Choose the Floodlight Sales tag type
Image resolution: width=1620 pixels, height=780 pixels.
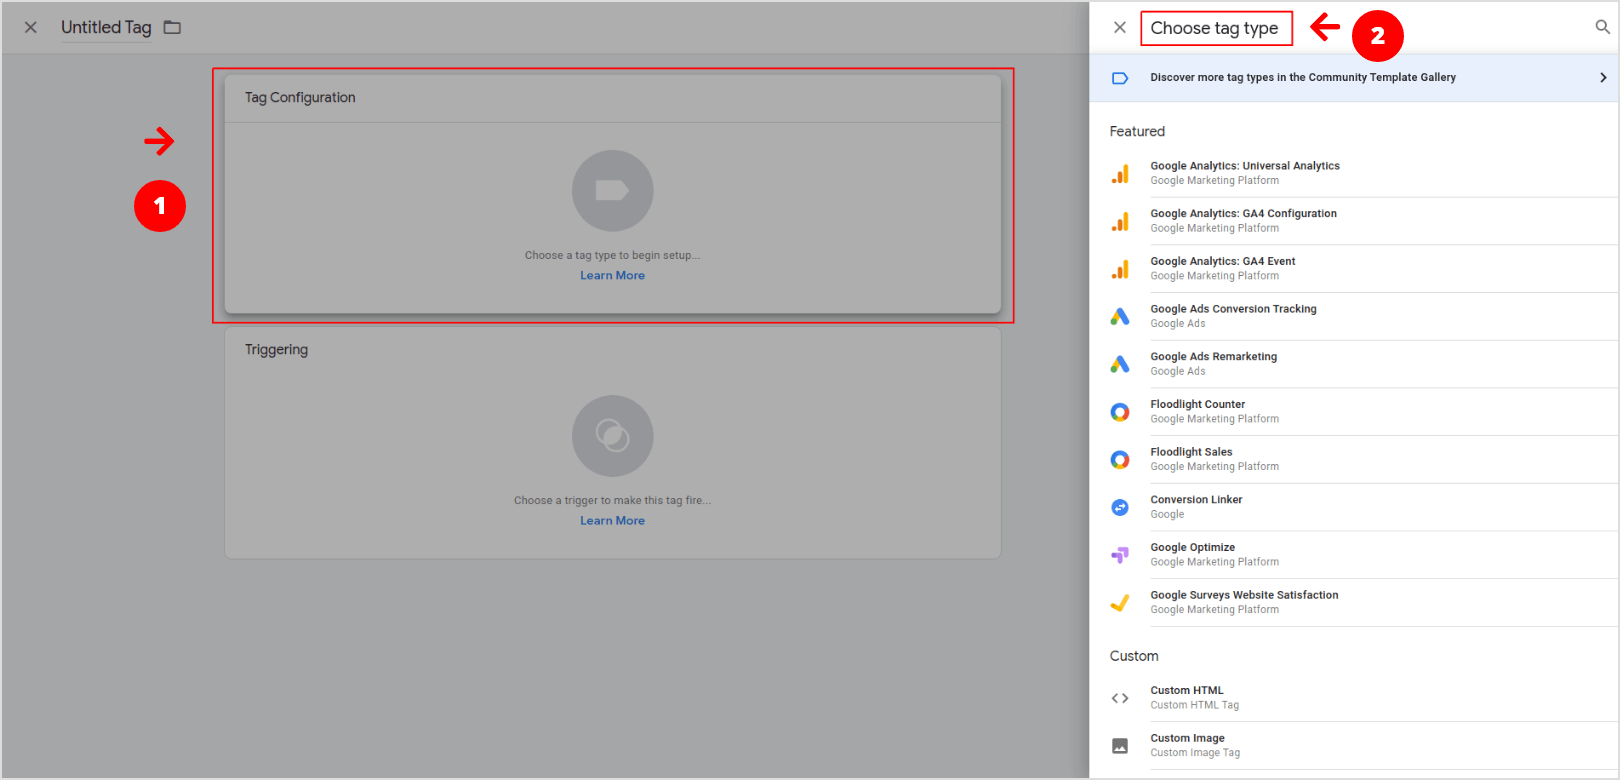(1191, 452)
